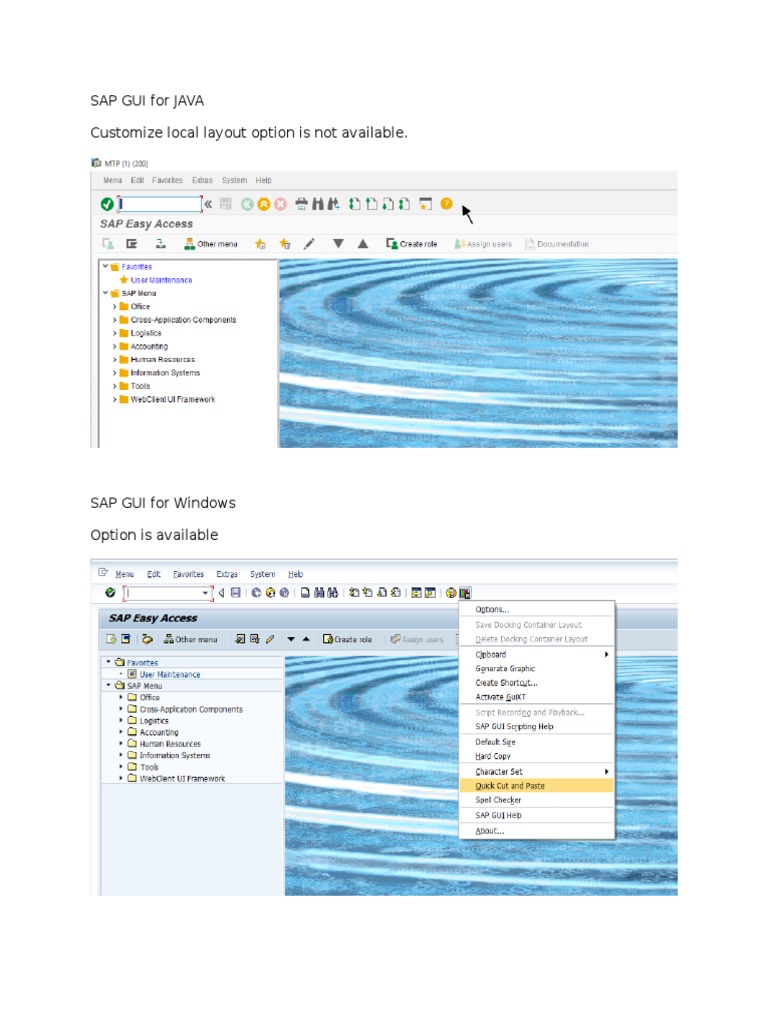Open System menu in Windows GUI menu bar
The width and height of the screenshot is (768, 1024).
[263, 574]
